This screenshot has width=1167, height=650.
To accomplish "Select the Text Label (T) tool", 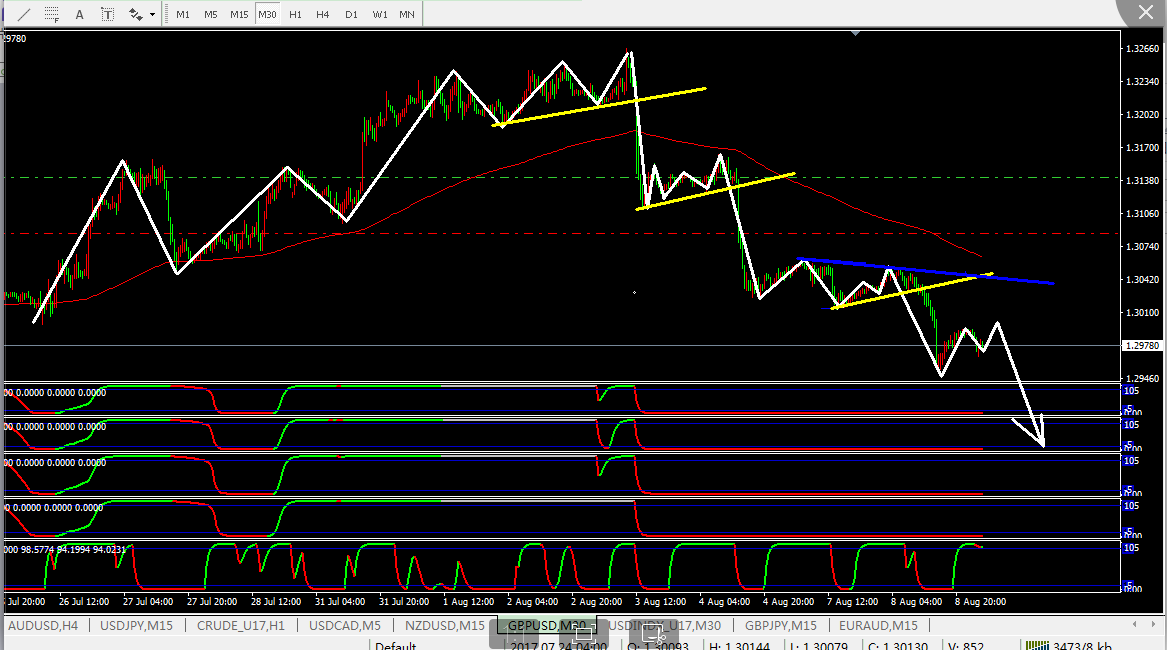I will click(x=107, y=14).
